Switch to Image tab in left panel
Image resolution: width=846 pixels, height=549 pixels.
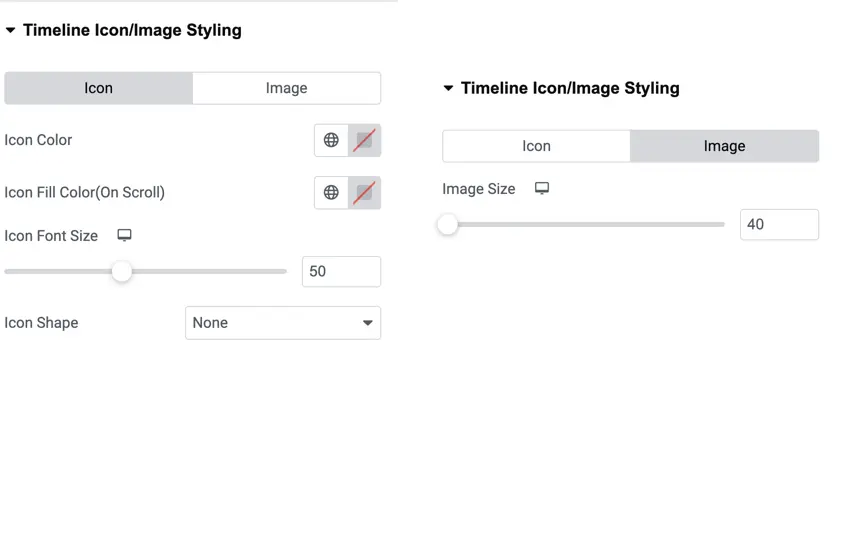point(286,88)
